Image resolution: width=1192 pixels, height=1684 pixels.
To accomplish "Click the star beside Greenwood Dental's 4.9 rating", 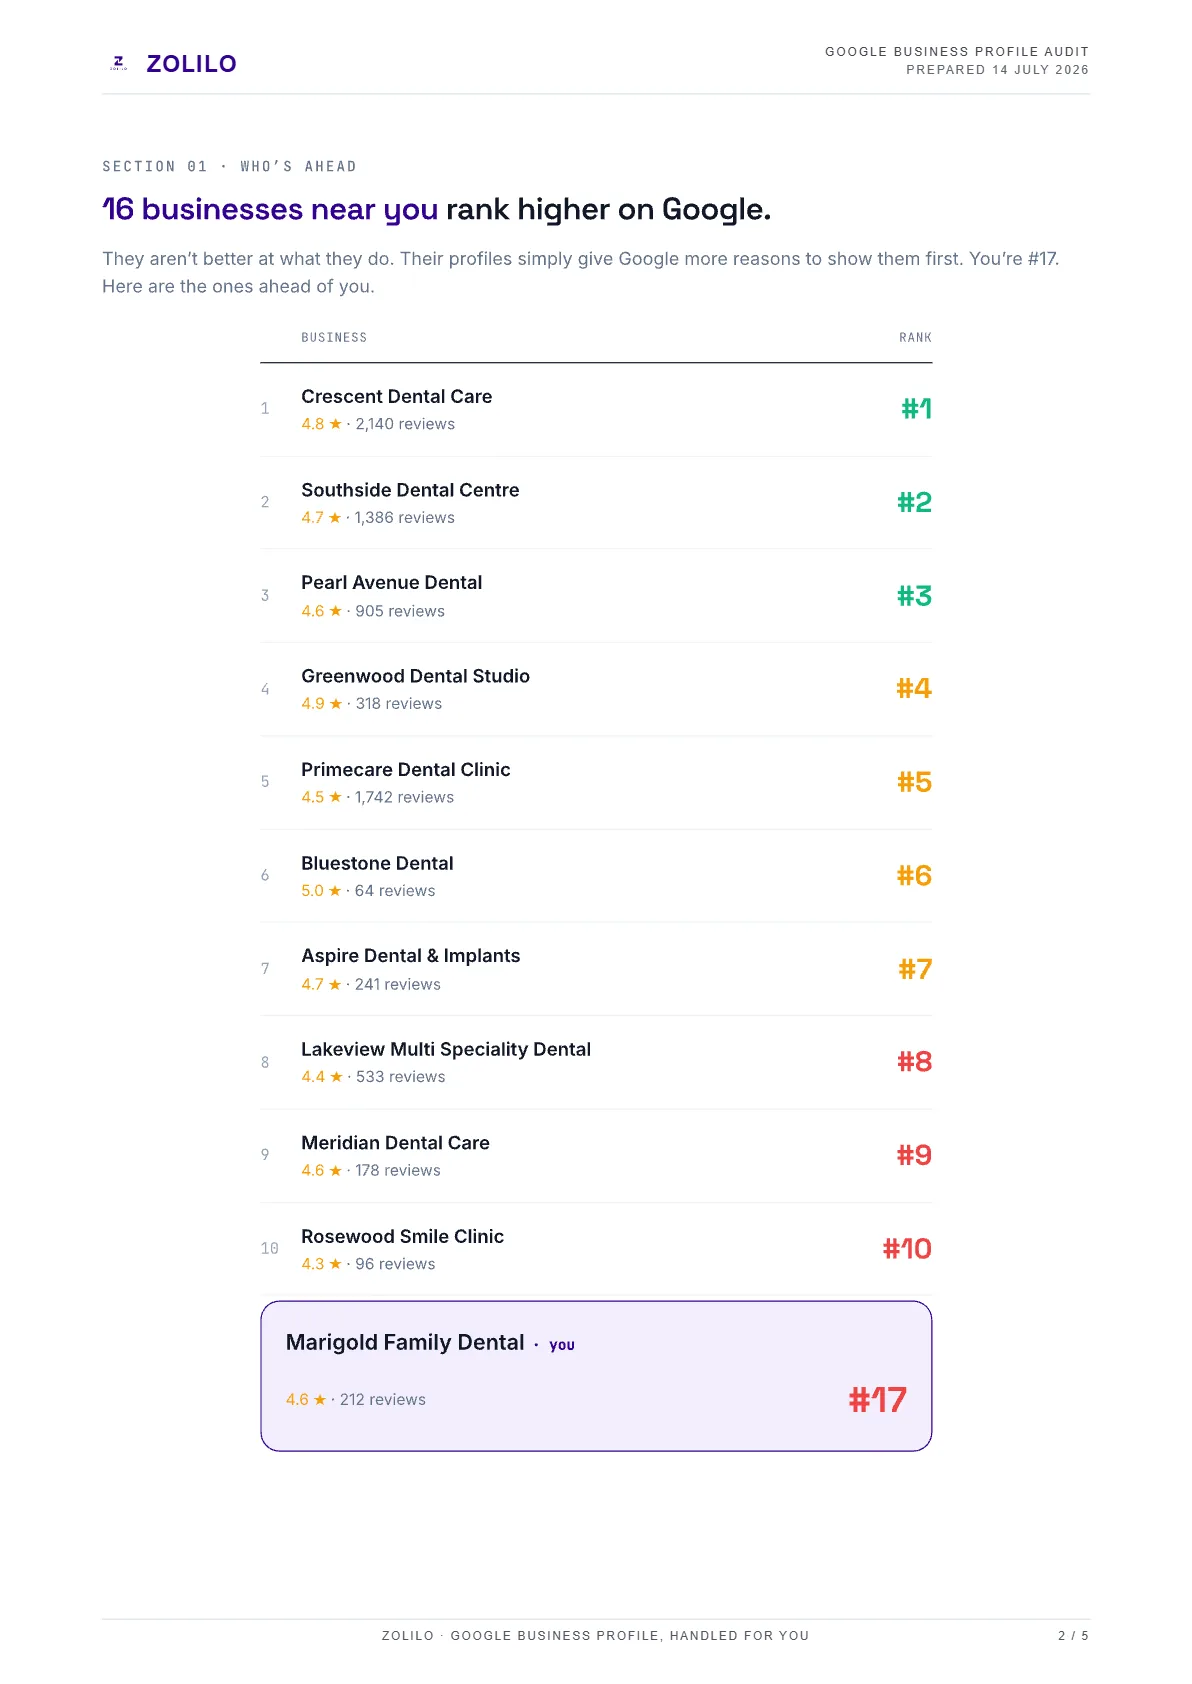I will pos(336,704).
